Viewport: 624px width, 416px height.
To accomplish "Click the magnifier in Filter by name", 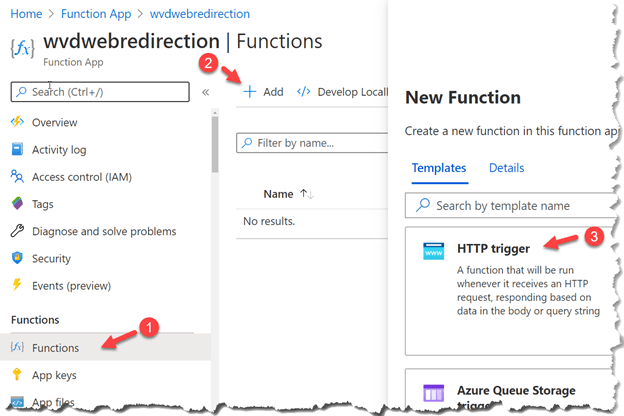I will coord(247,143).
